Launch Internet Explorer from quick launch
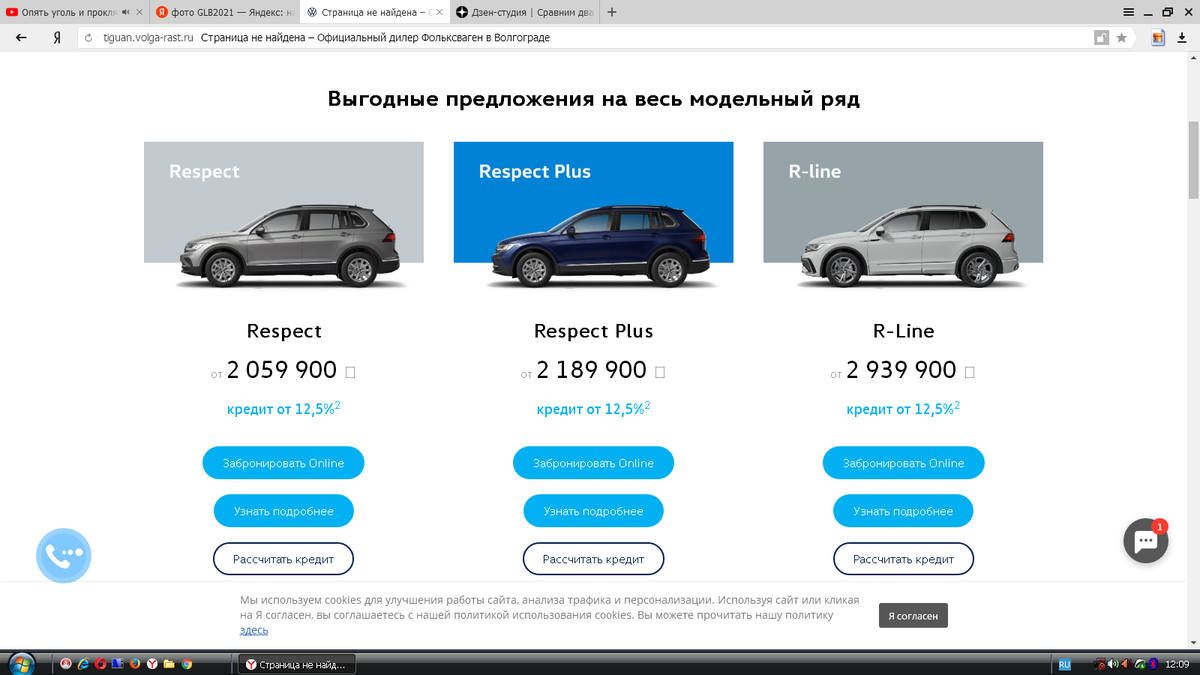Image resolution: width=1200 pixels, height=675 pixels. click(x=84, y=664)
